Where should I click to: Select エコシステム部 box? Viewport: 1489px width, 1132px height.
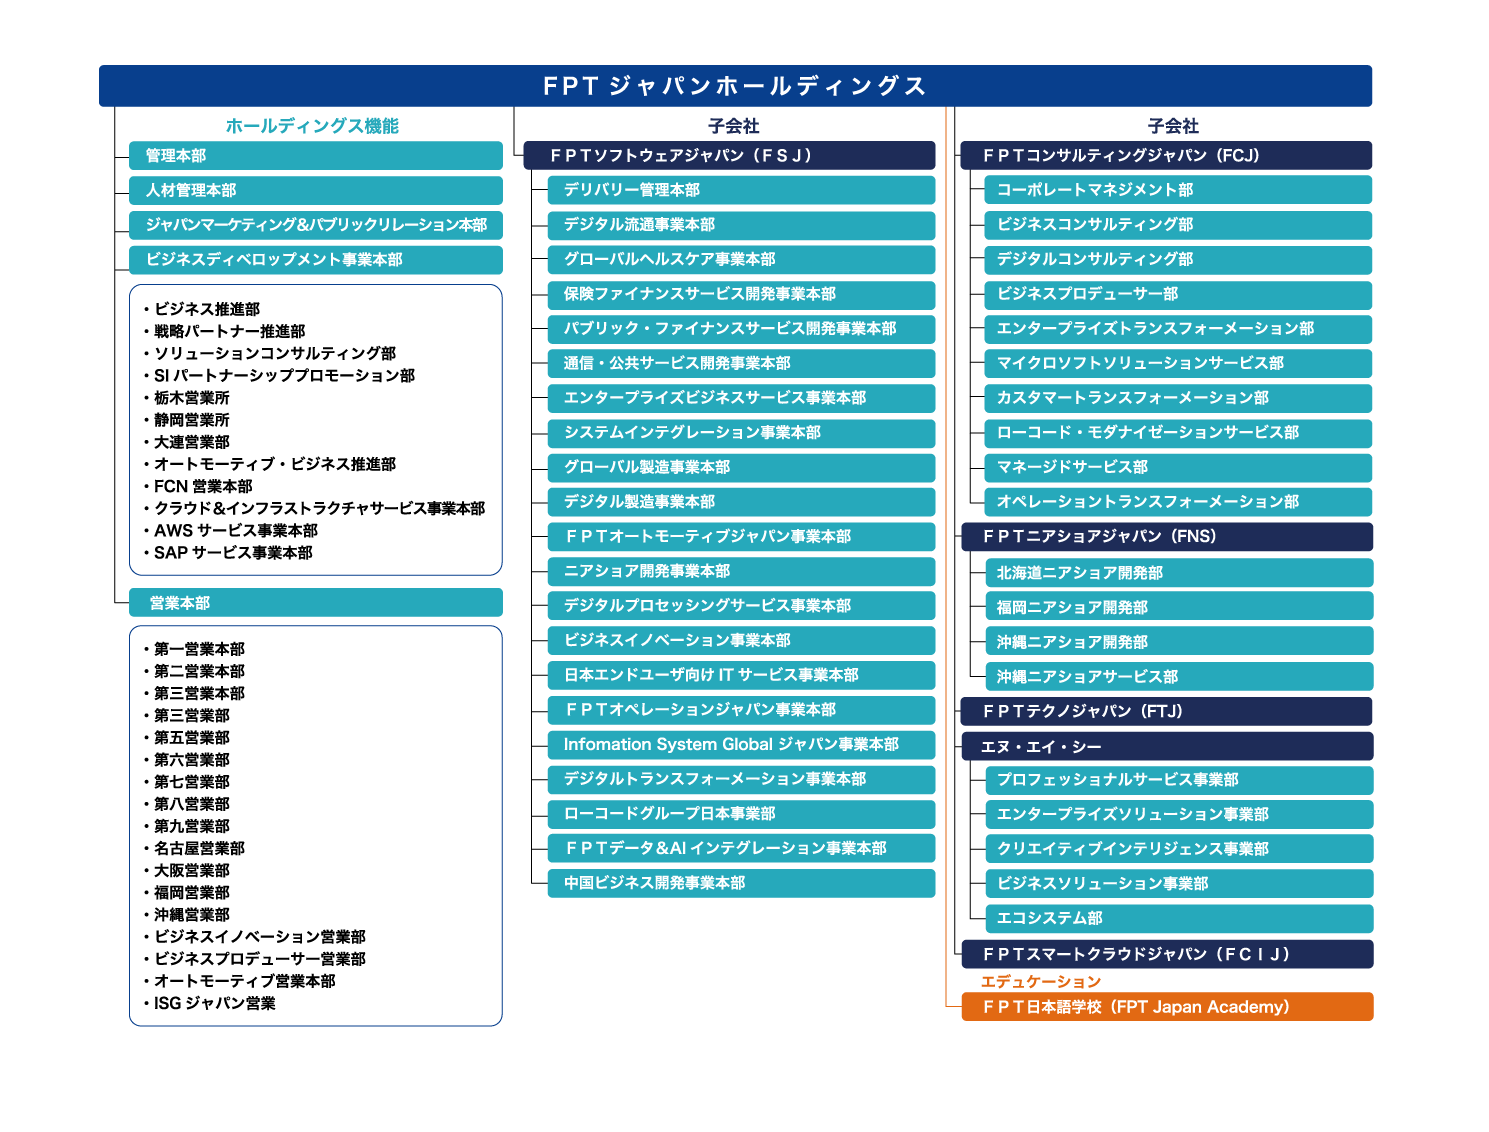pos(1178,918)
